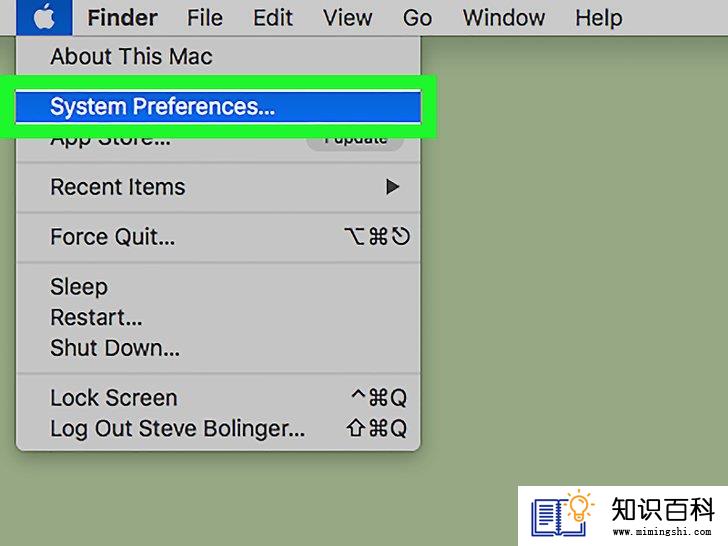Click the App Store update badge
Viewport: 728px width, 546px height.
pyautogui.click(x=355, y=142)
